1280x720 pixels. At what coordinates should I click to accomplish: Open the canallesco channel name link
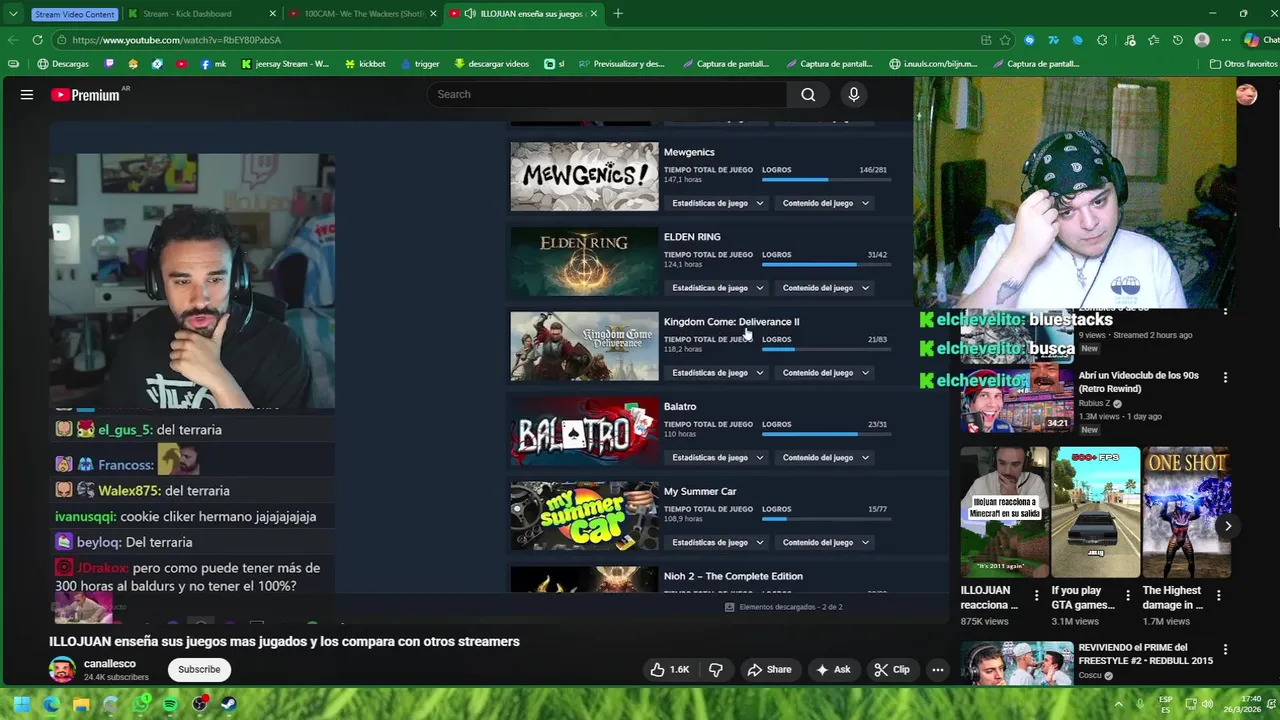pos(110,664)
